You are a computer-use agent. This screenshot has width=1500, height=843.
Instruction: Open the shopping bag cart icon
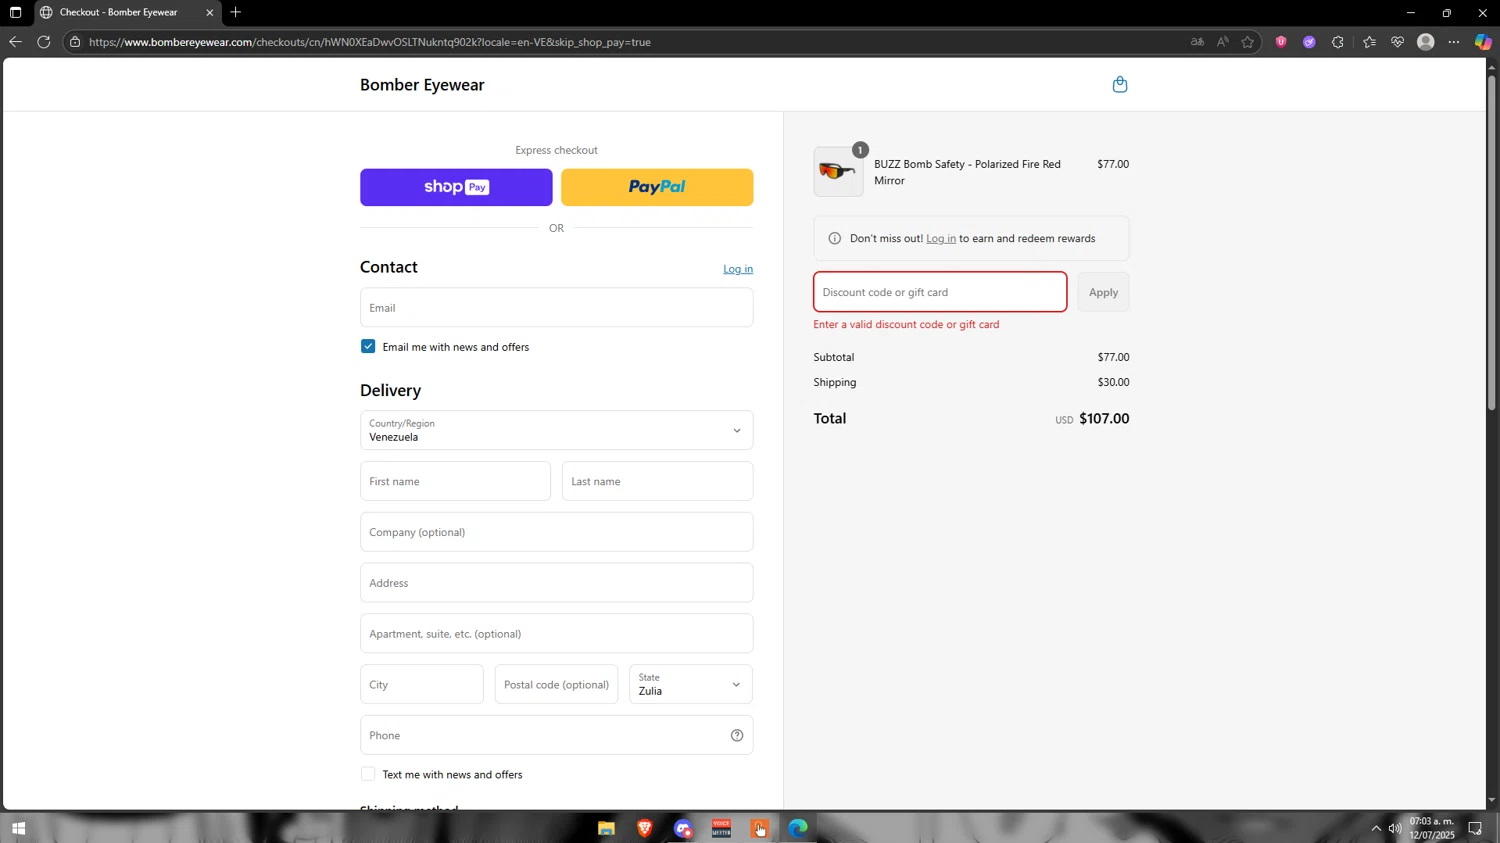[1120, 85]
